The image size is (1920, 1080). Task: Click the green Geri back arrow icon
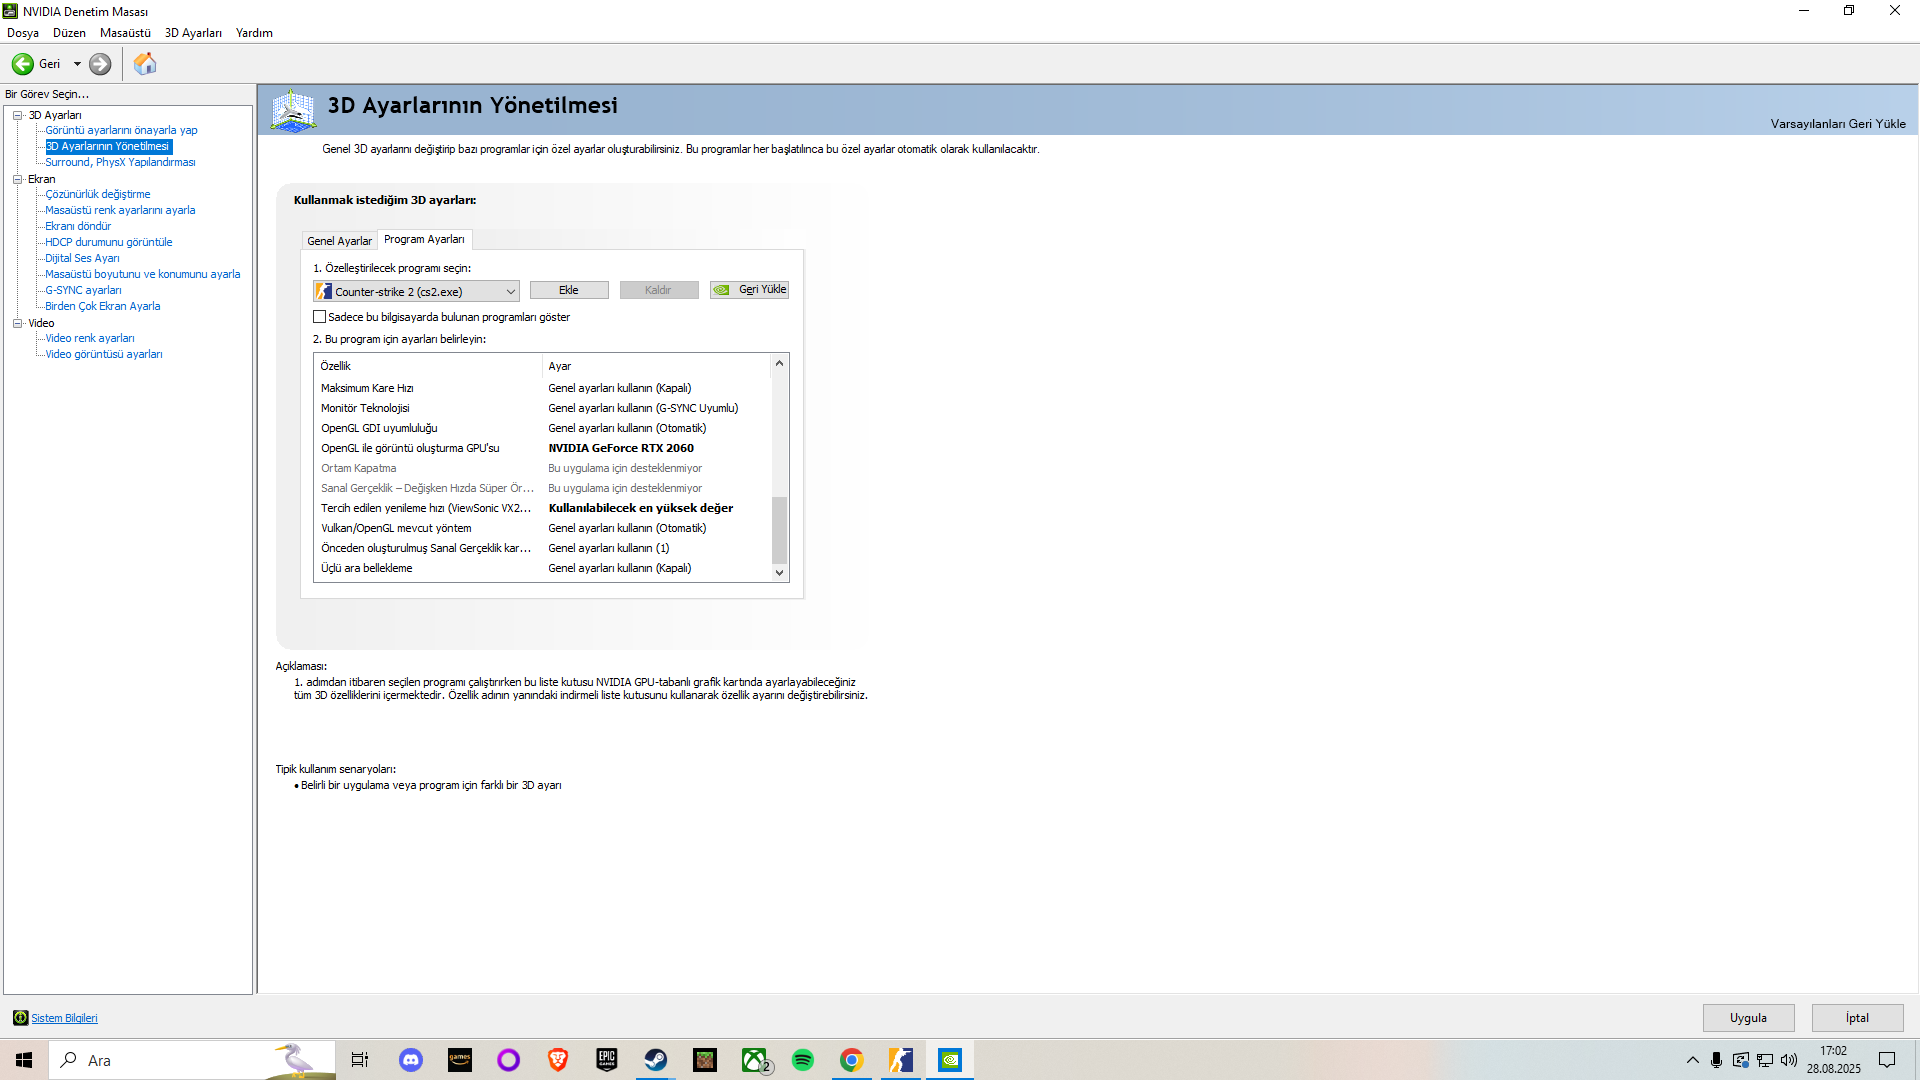point(22,64)
